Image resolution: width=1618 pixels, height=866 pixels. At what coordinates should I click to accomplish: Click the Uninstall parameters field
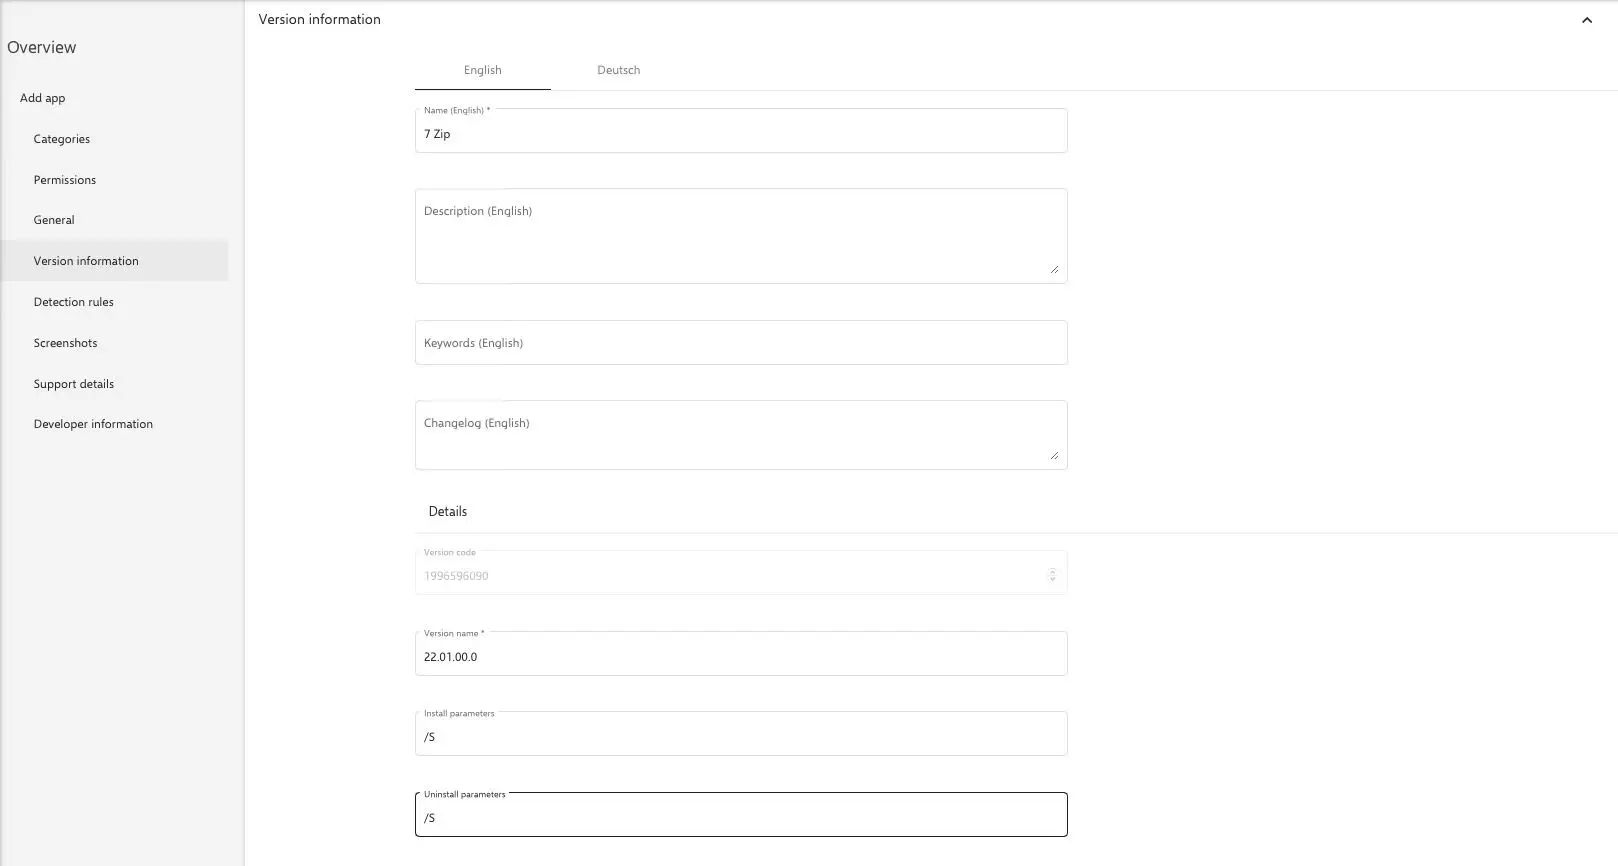(x=740, y=818)
